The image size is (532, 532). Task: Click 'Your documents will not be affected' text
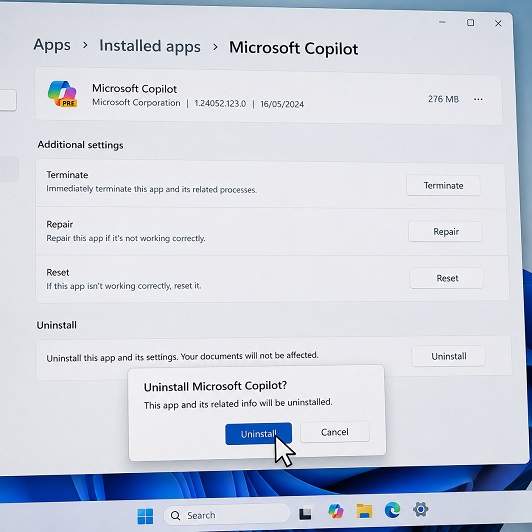pos(249,356)
